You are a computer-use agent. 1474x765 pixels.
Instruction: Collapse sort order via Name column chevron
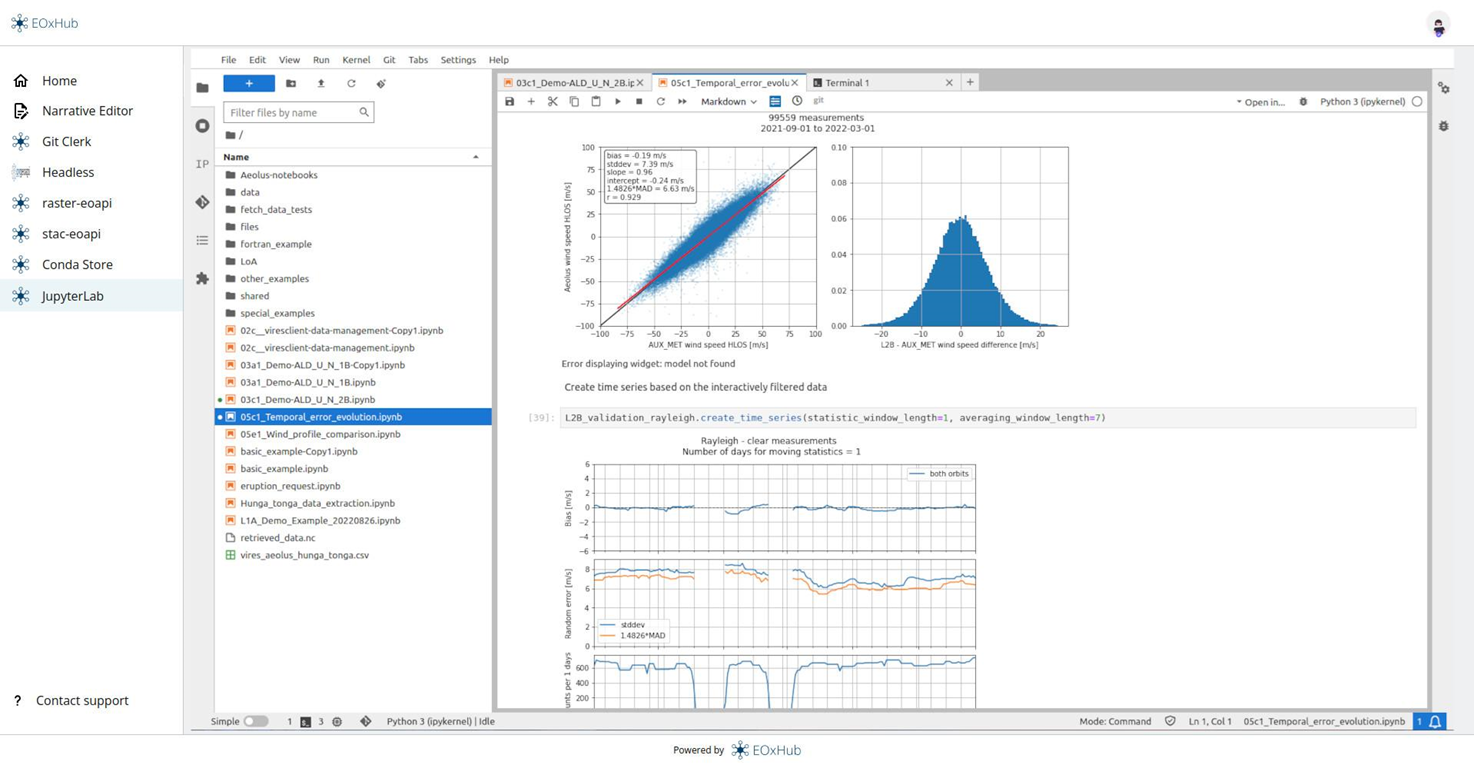(476, 157)
